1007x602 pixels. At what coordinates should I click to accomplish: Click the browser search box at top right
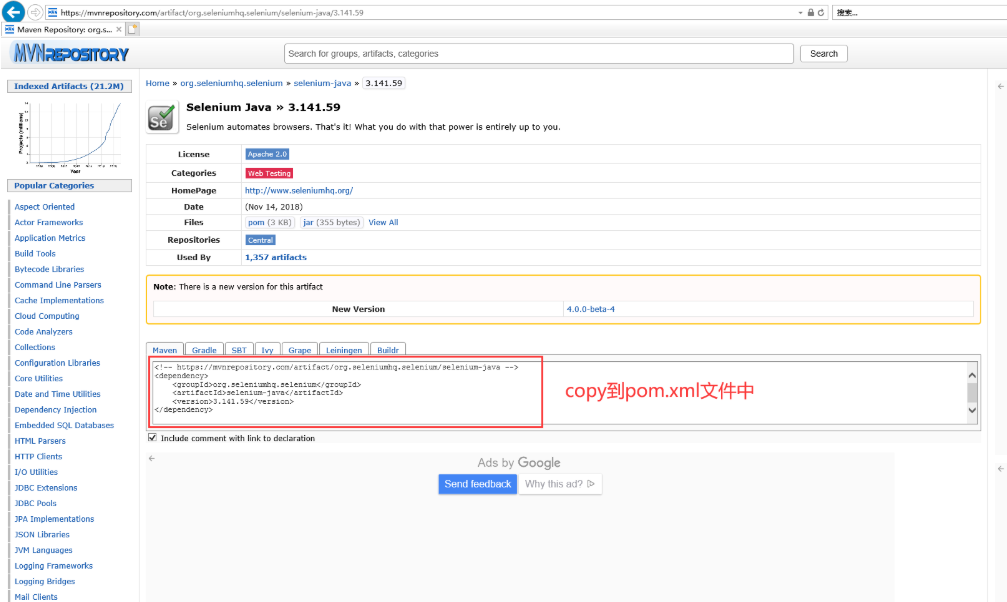(x=920, y=12)
